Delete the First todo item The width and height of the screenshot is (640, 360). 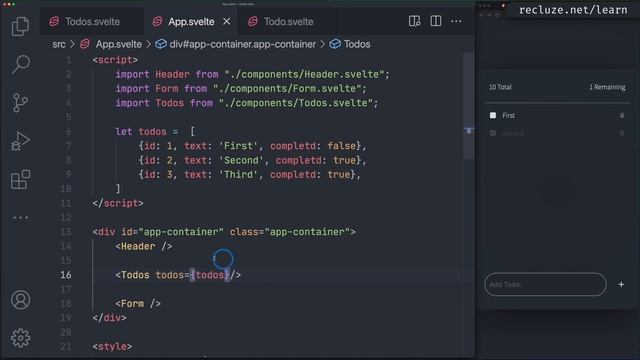pos(622,116)
